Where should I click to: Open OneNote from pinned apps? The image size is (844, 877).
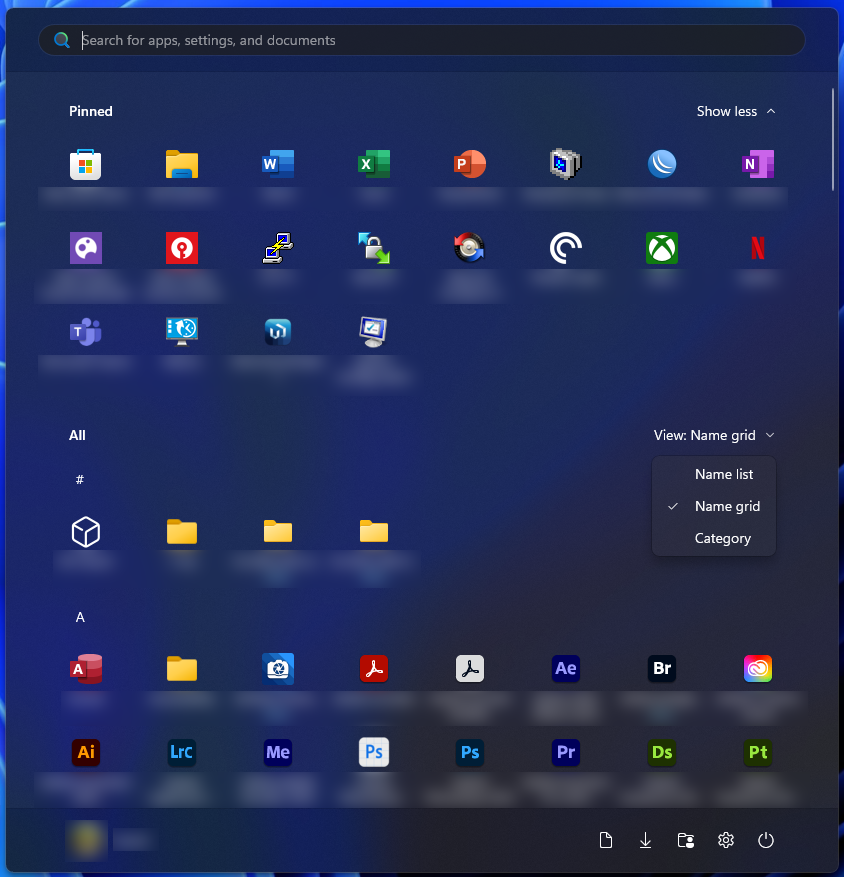(x=758, y=164)
